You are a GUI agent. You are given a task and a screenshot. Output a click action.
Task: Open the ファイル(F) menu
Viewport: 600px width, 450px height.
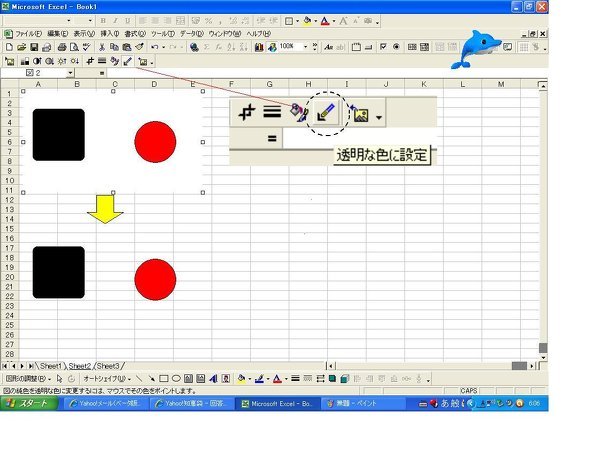[28, 34]
